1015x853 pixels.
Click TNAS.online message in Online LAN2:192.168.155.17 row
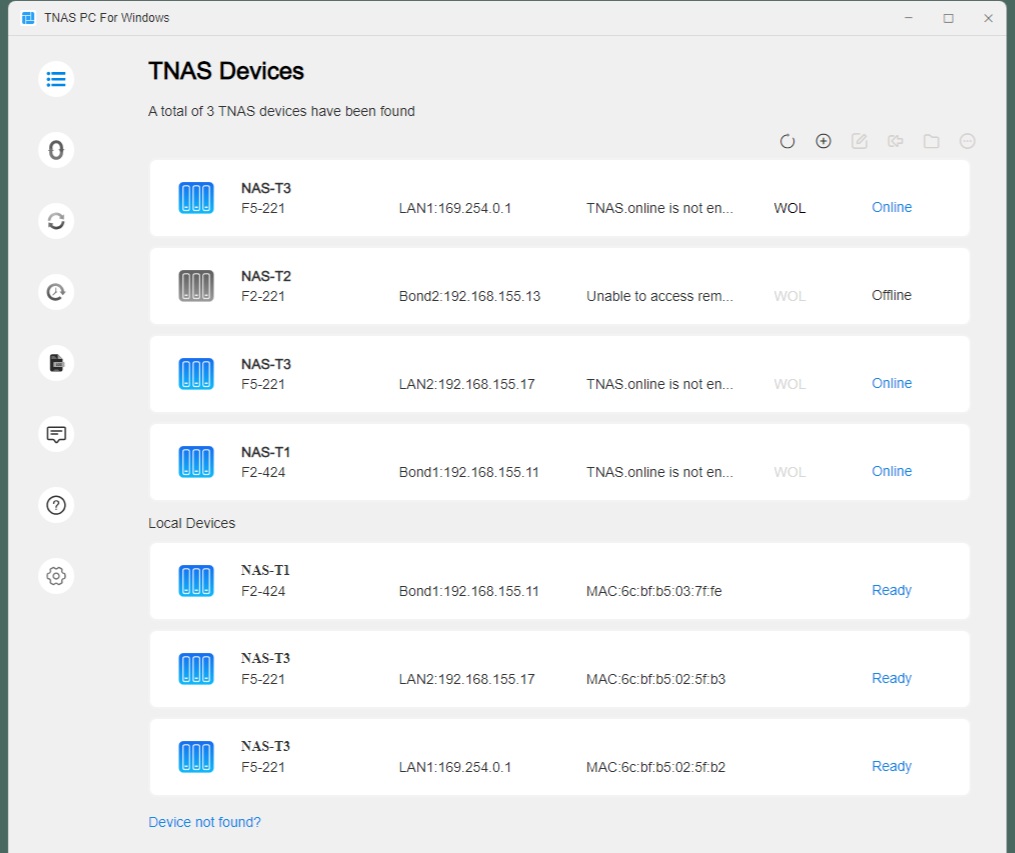pyautogui.click(x=660, y=384)
